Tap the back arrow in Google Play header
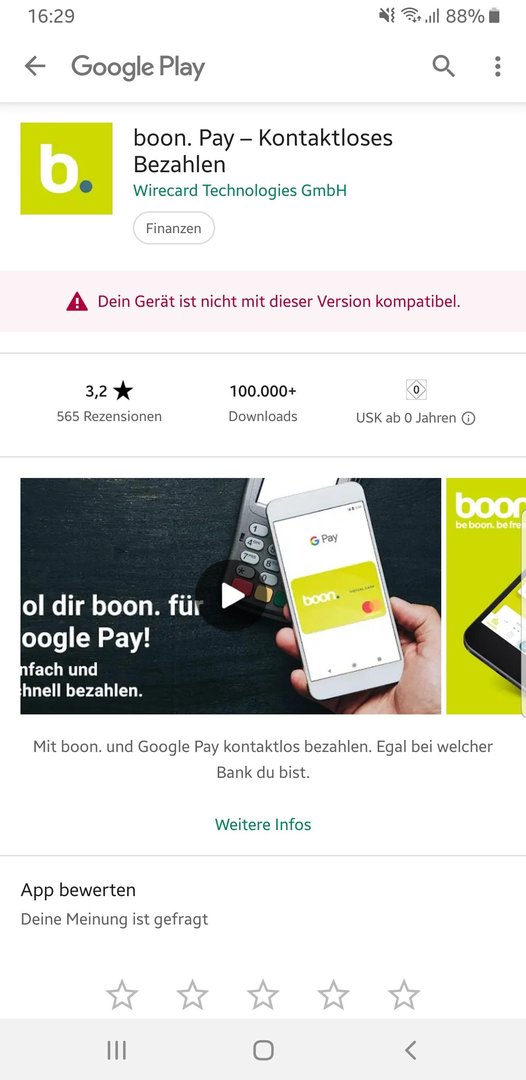 (34, 66)
